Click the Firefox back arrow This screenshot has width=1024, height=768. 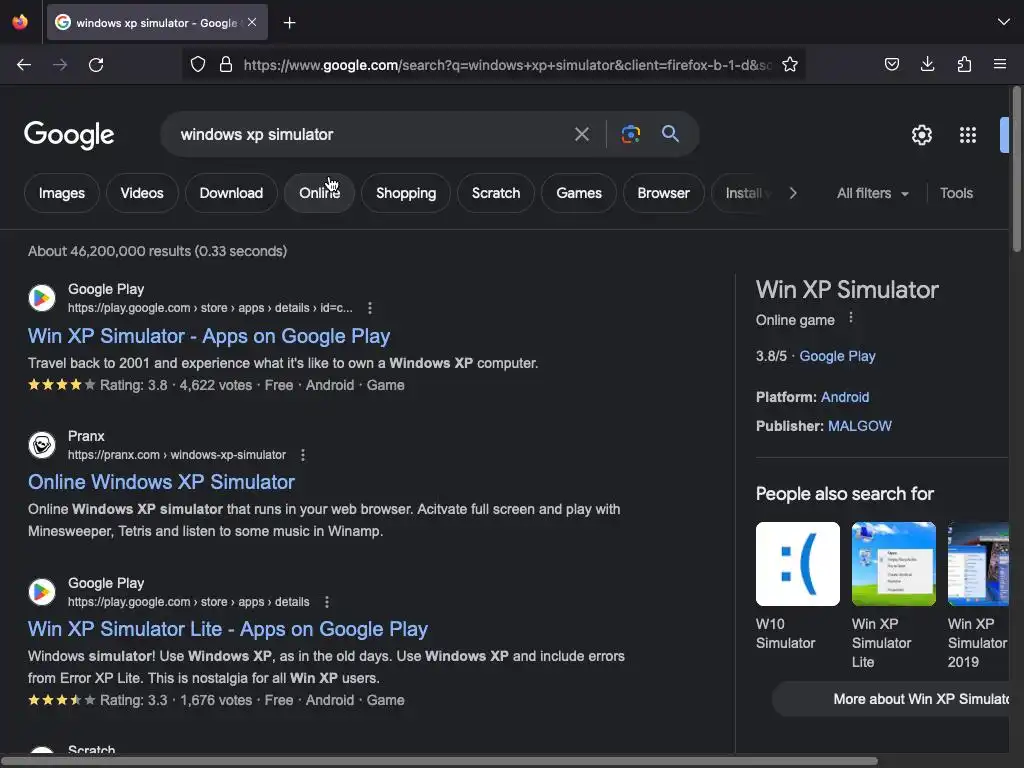click(x=24, y=65)
